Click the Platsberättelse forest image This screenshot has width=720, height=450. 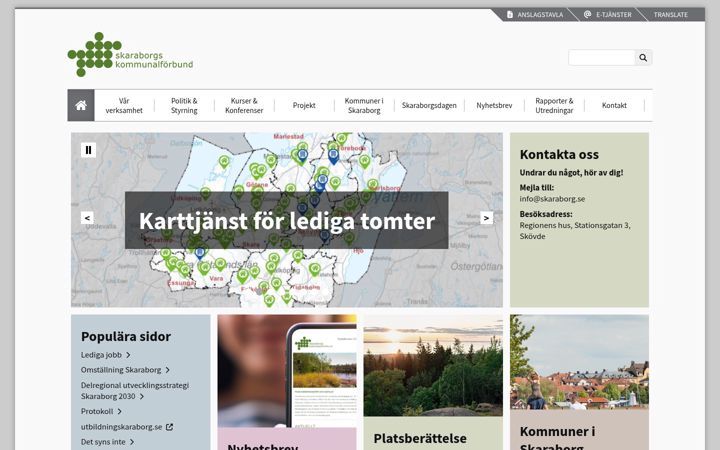pos(433,366)
